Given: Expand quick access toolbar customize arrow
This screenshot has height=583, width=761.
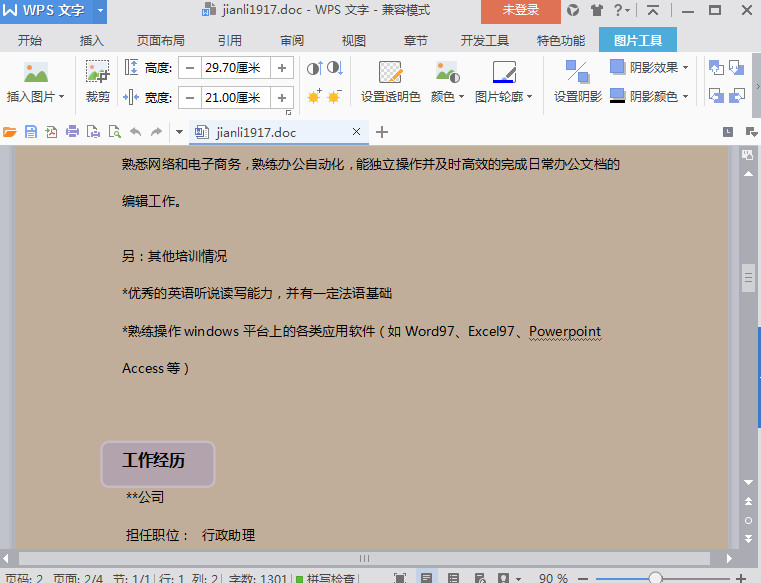Looking at the screenshot, I should [179, 132].
